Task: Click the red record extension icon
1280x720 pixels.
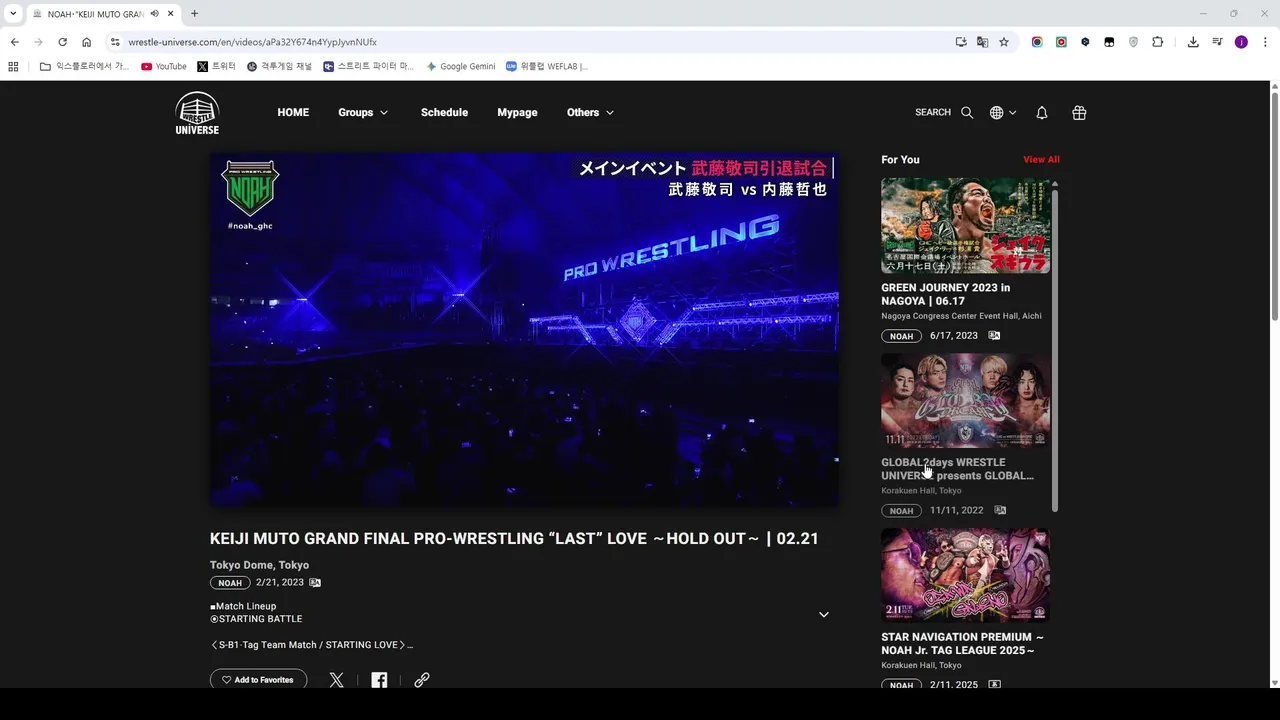Action: tap(1061, 42)
